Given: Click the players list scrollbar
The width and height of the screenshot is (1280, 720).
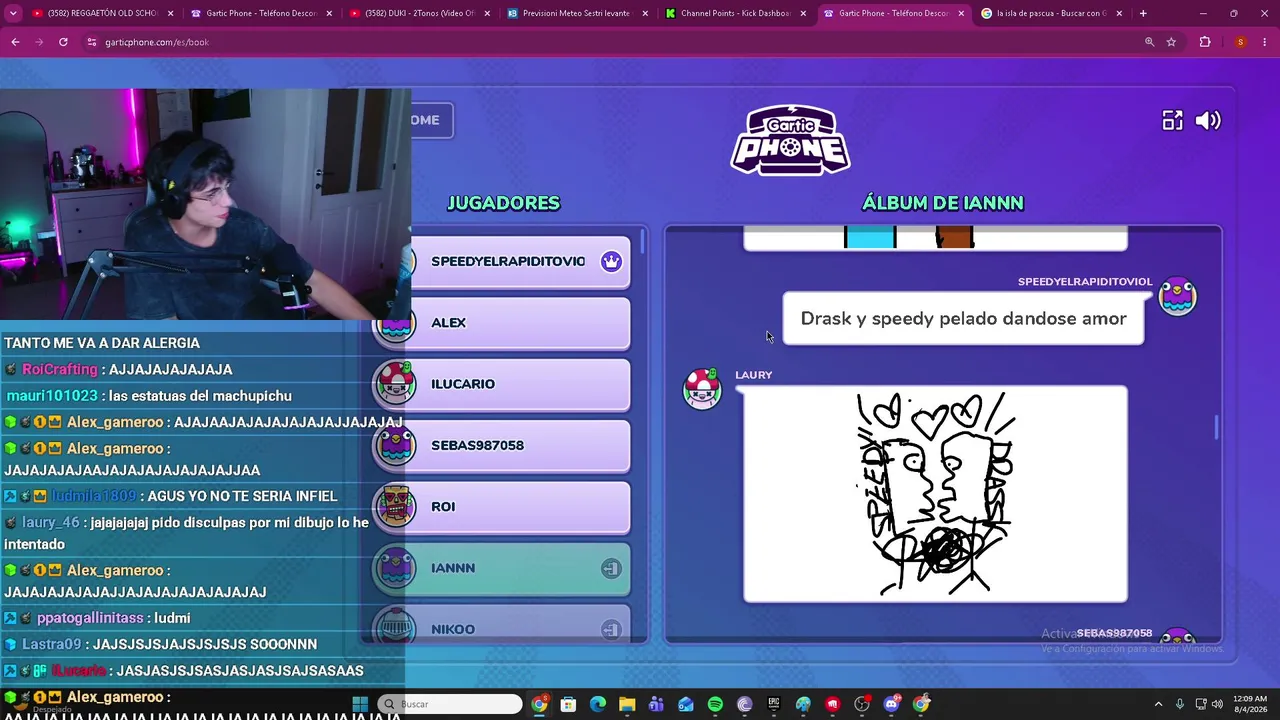Looking at the screenshot, I should (x=641, y=242).
